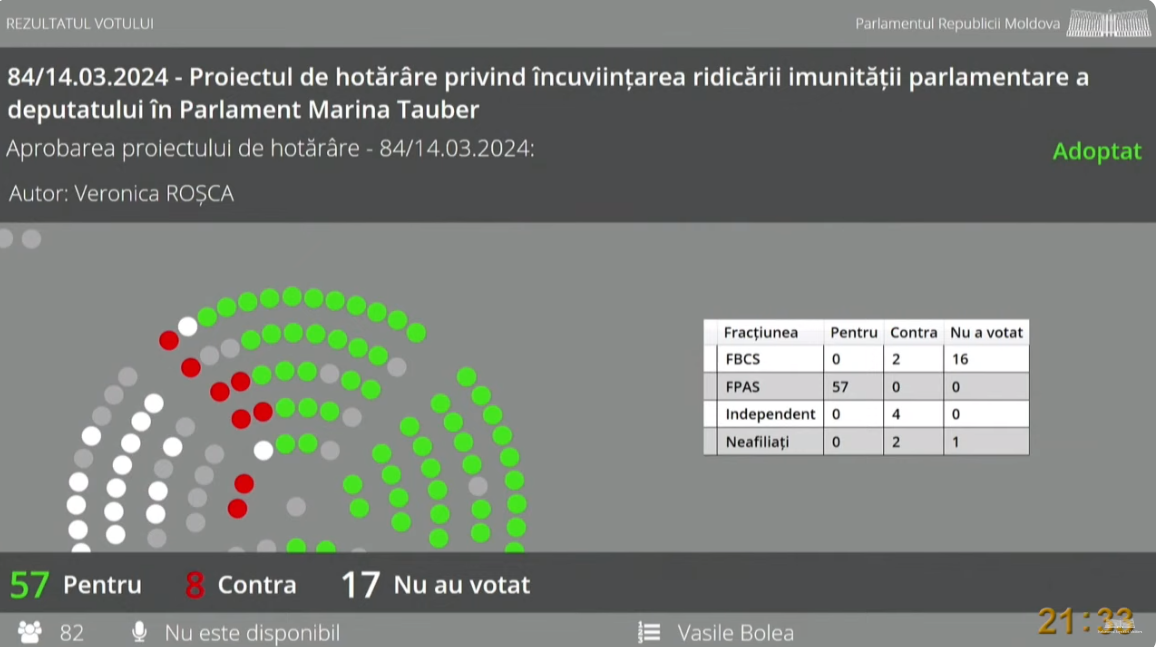Click the 17 Nu au votat total
Image resolution: width=1156 pixels, height=647 pixels.
[436, 585]
